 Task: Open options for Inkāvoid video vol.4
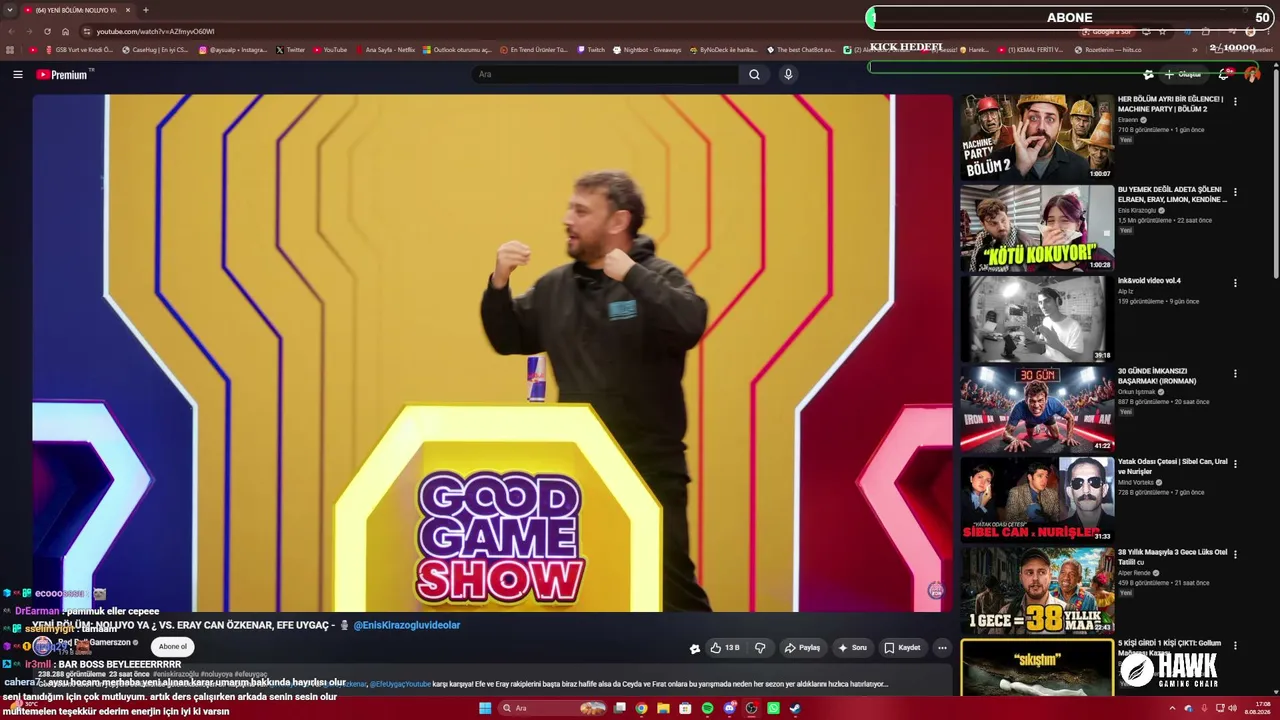point(1235,283)
